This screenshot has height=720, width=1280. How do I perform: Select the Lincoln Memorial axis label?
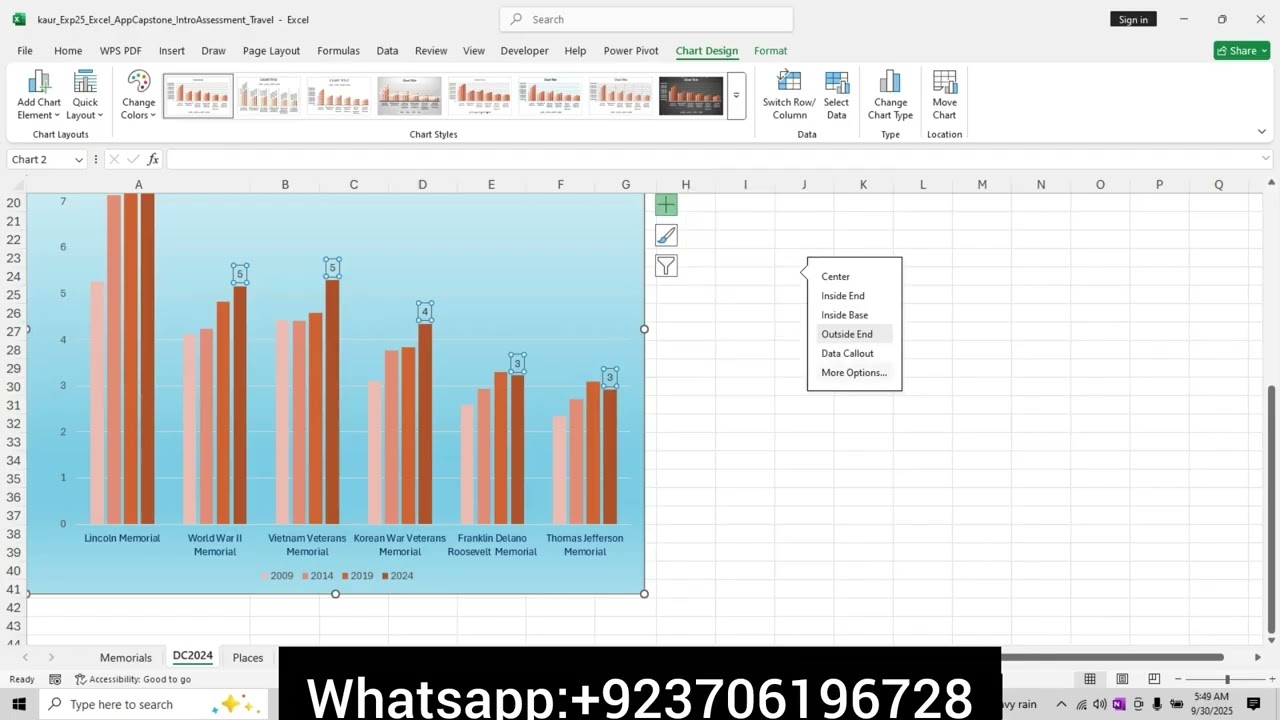point(122,538)
